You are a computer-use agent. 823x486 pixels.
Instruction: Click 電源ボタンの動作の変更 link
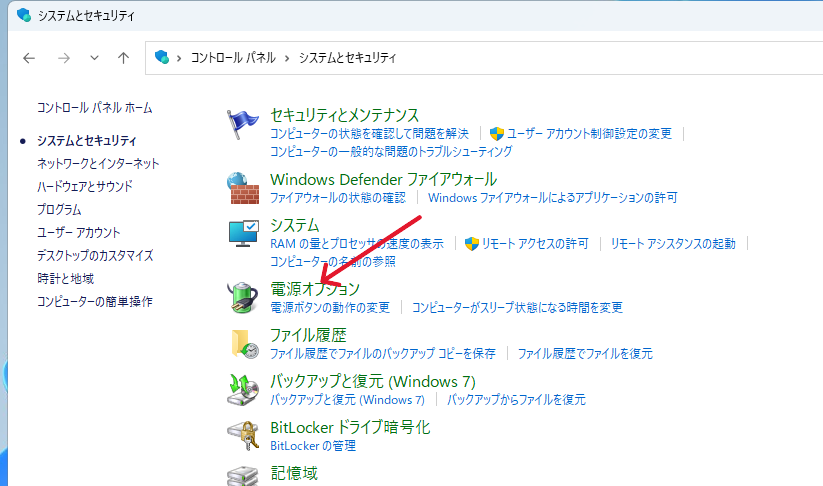tap(330, 307)
